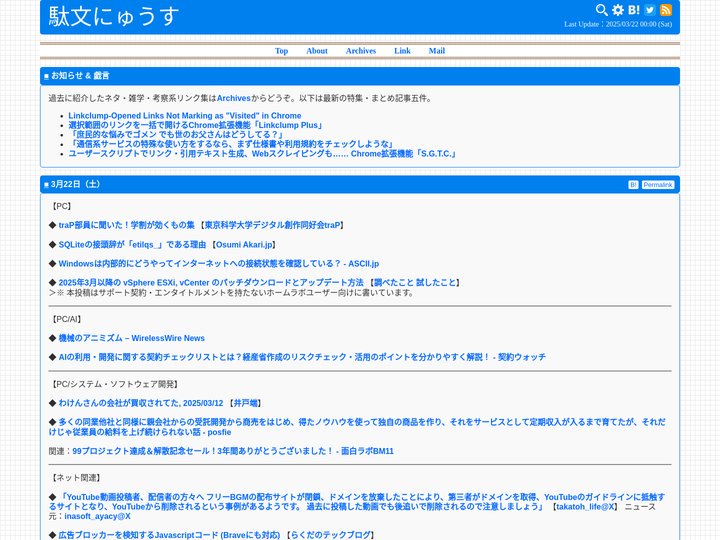Open the Mail navigation item

click(x=437, y=51)
